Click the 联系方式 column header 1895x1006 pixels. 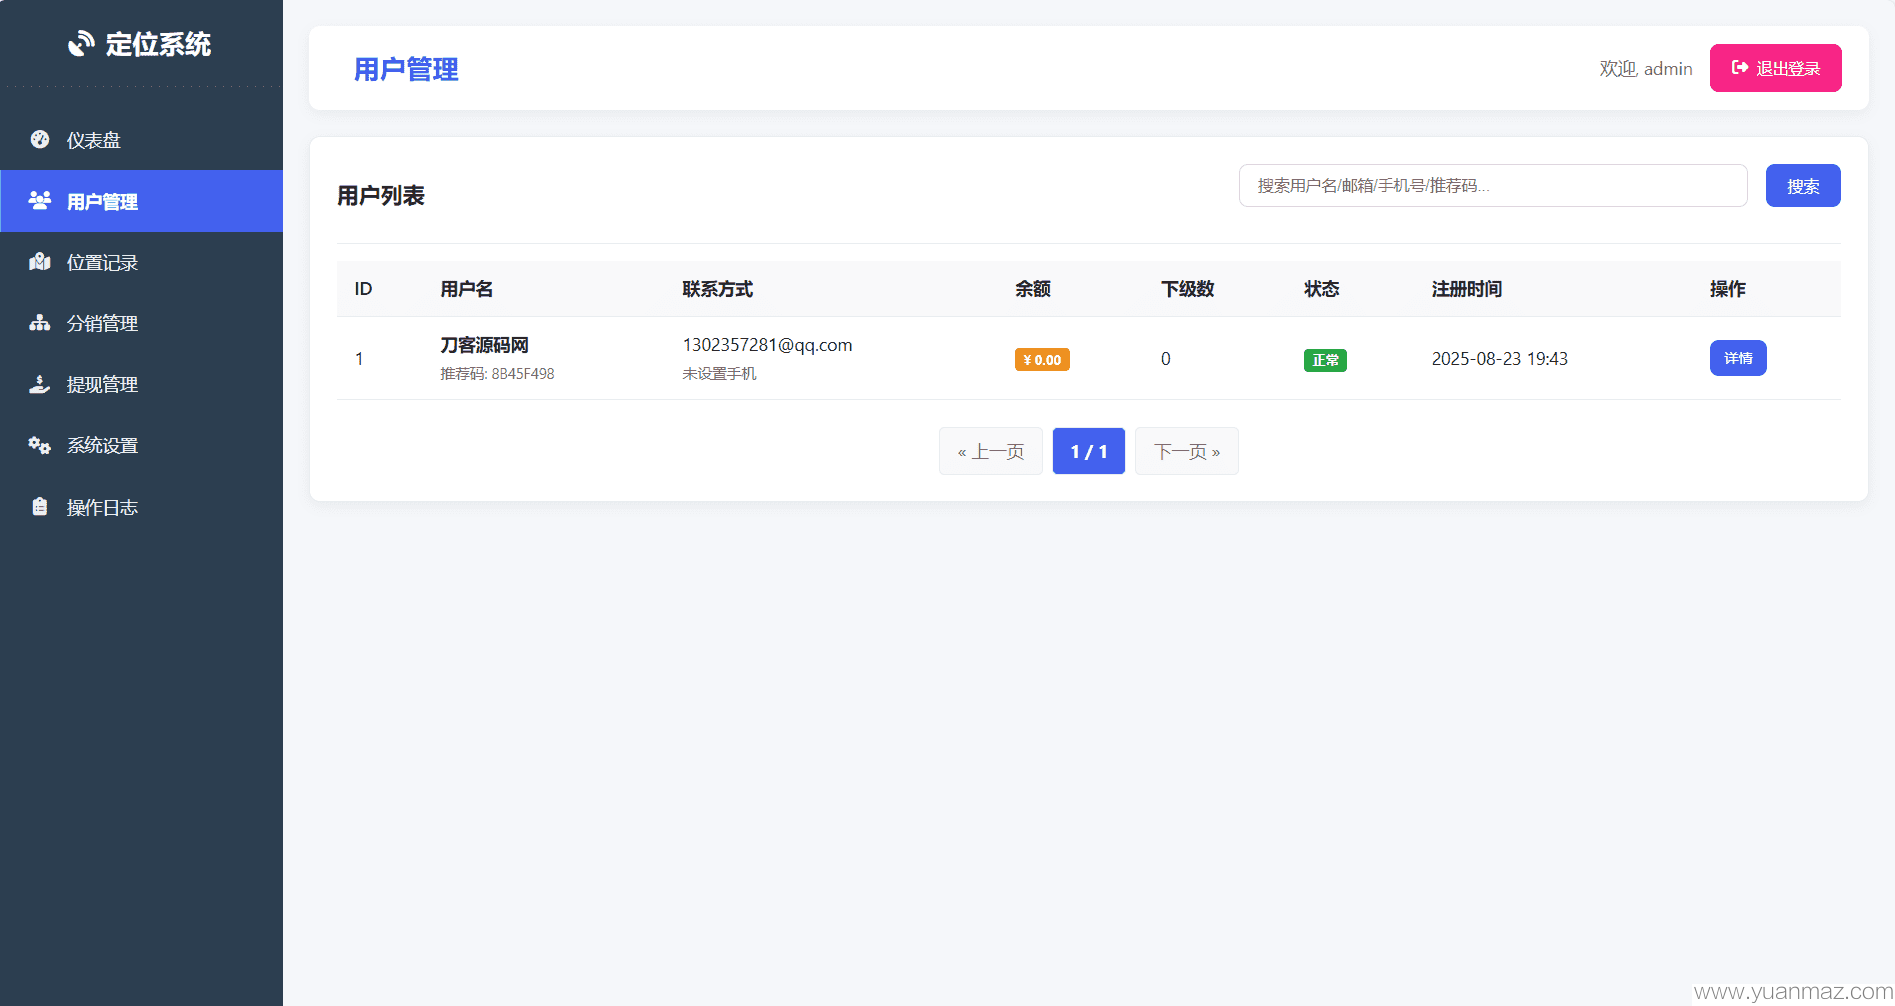coord(717,289)
